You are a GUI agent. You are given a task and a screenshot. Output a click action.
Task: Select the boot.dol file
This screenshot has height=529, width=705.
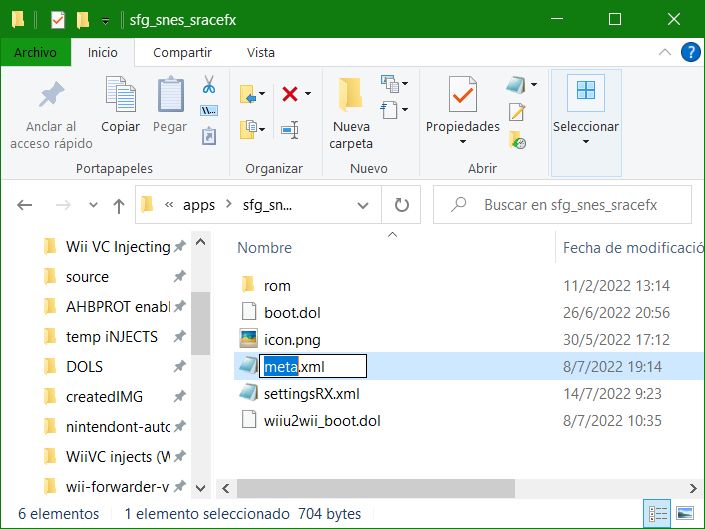pyautogui.click(x=292, y=313)
